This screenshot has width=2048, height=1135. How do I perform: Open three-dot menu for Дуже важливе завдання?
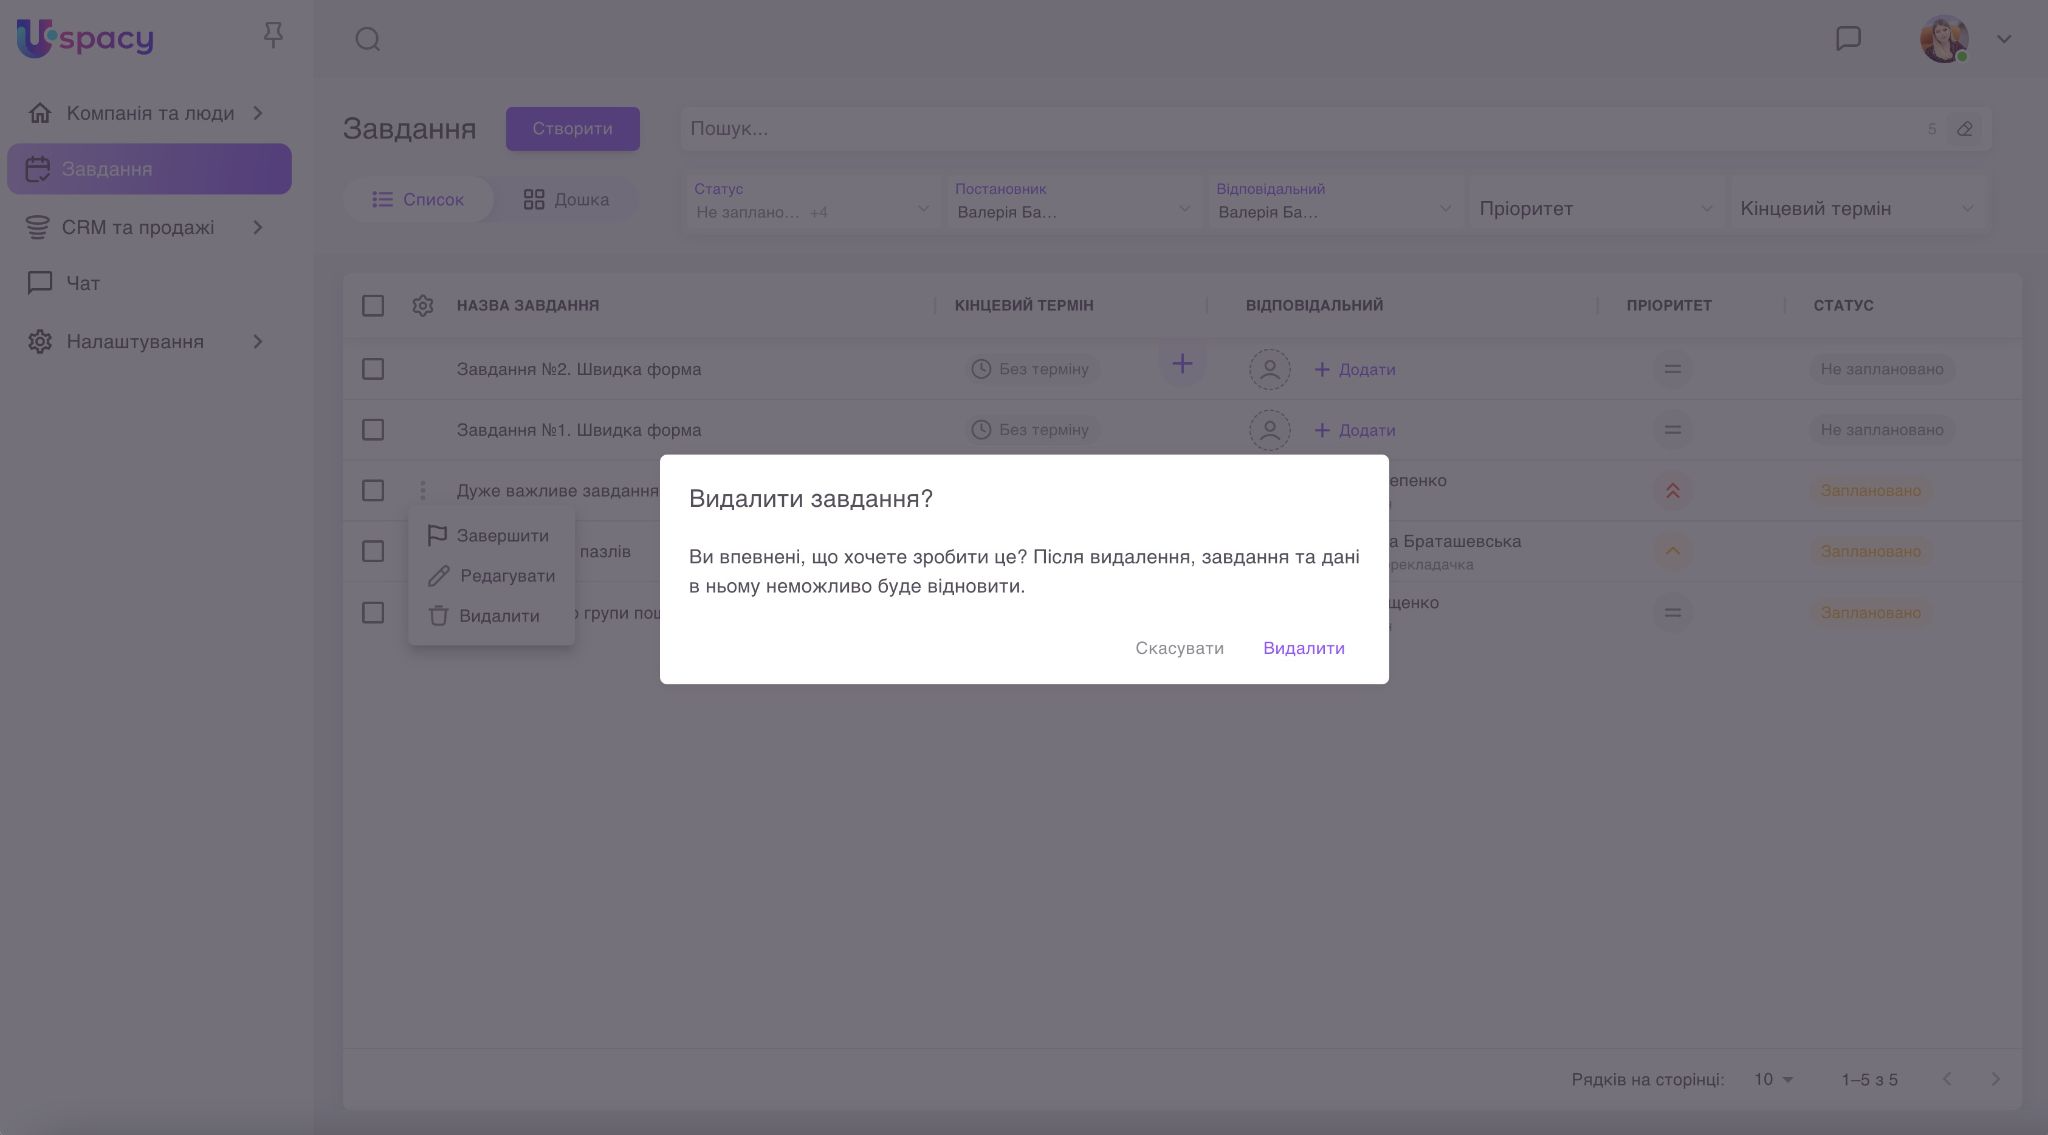(x=423, y=490)
